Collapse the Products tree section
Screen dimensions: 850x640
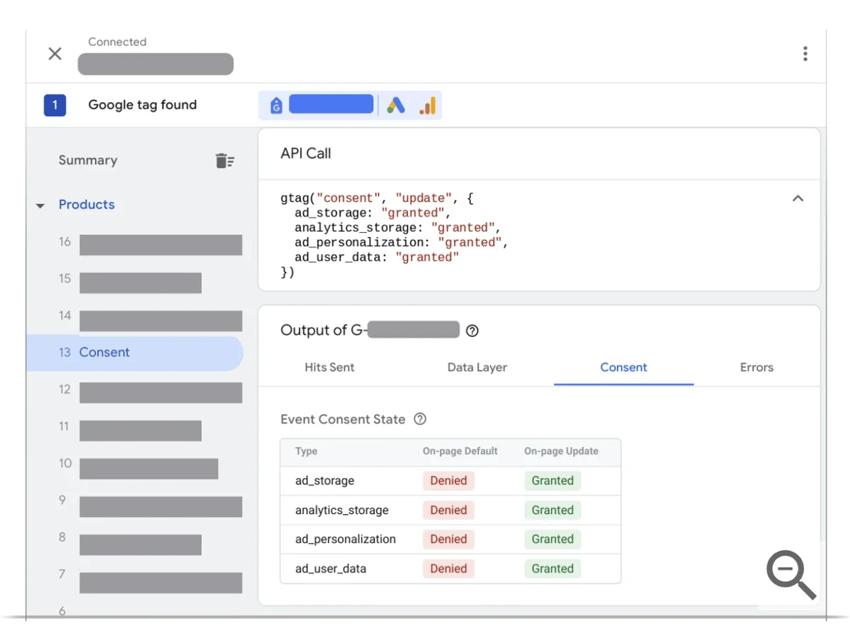[40, 205]
